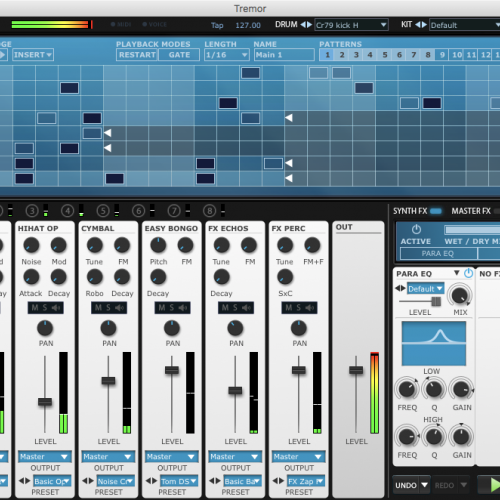Click the Tap tempo button
500x500 pixels.
pyautogui.click(x=217, y=25)
